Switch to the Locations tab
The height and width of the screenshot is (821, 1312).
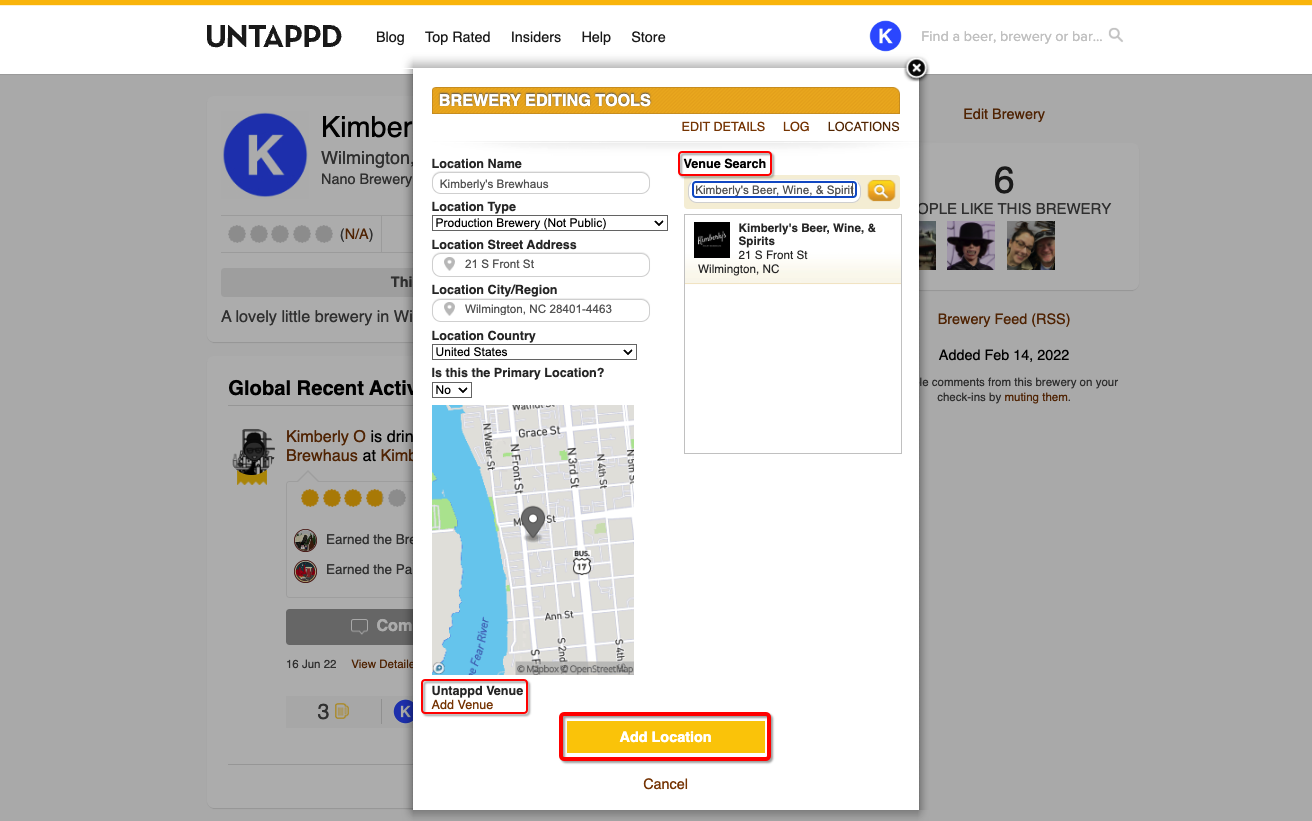[863, 127]
